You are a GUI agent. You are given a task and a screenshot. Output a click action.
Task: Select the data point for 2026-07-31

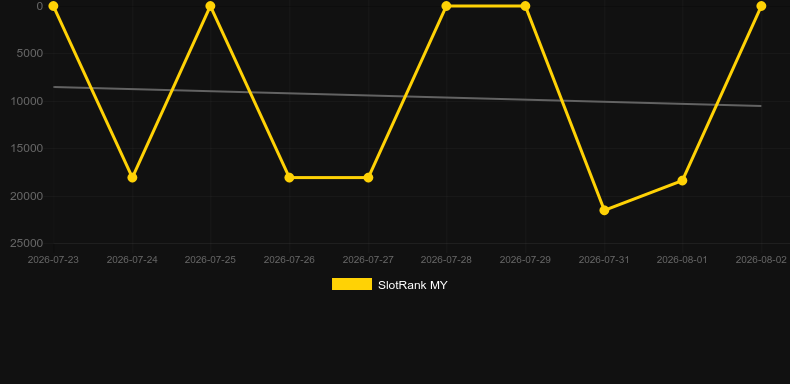pyautogui.click(x=604, y=210)
